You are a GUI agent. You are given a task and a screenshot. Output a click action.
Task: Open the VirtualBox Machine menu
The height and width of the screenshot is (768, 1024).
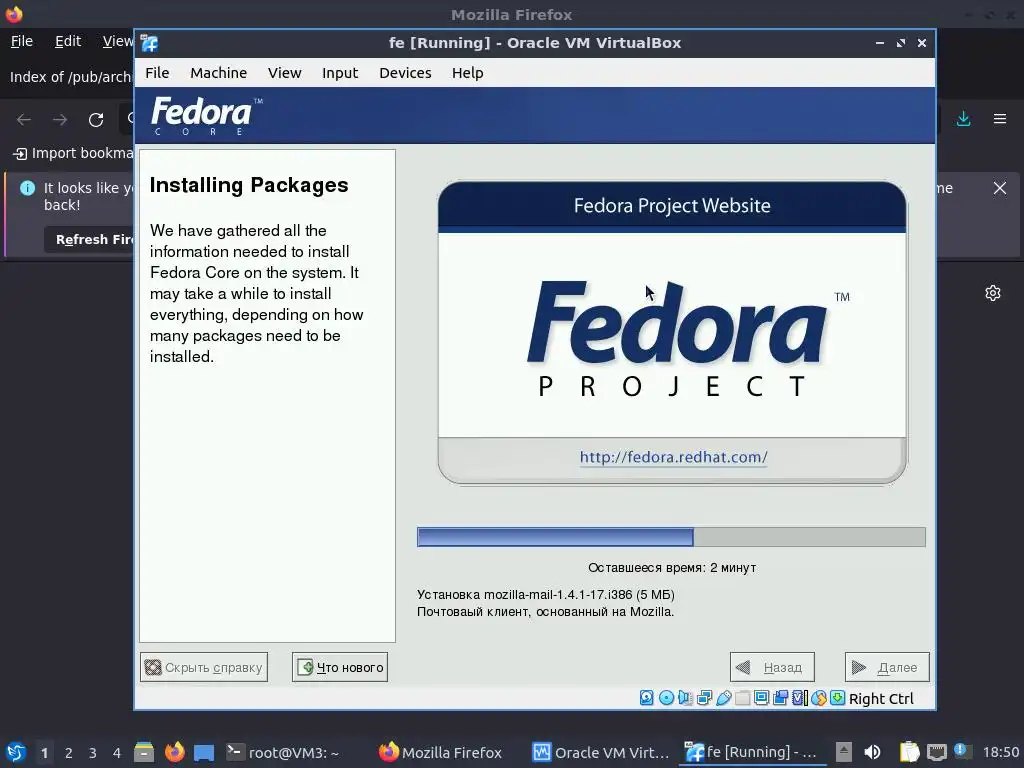pyautogui.click(x=219, y=73)
